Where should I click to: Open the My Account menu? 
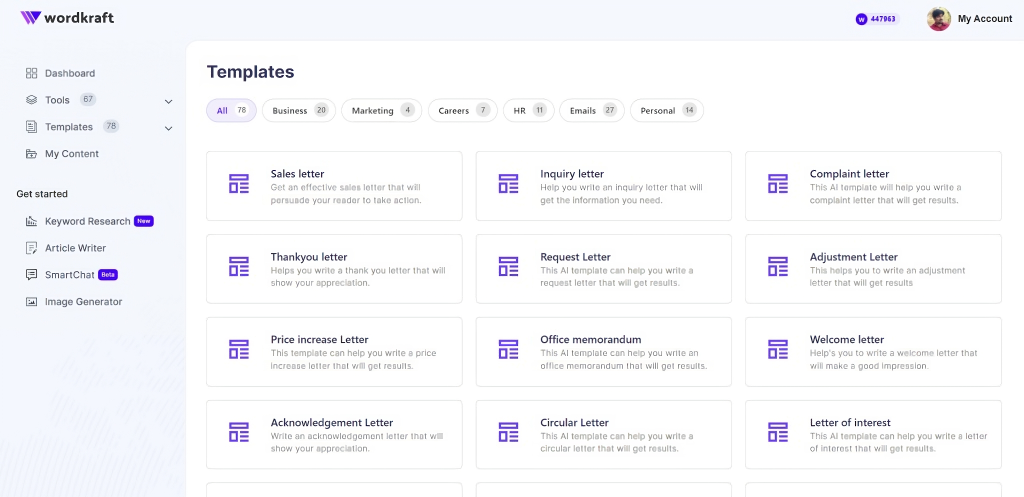[985, 19]
